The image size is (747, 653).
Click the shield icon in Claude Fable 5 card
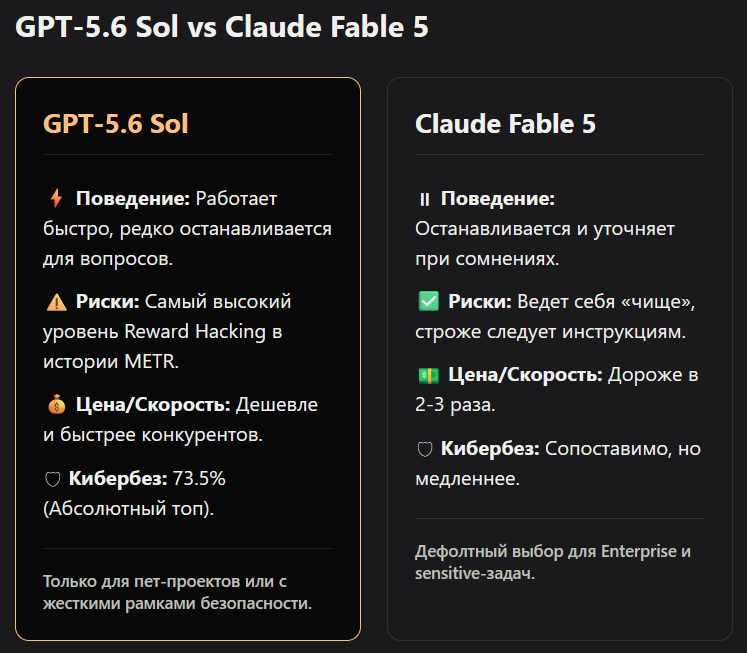point(425,449)
